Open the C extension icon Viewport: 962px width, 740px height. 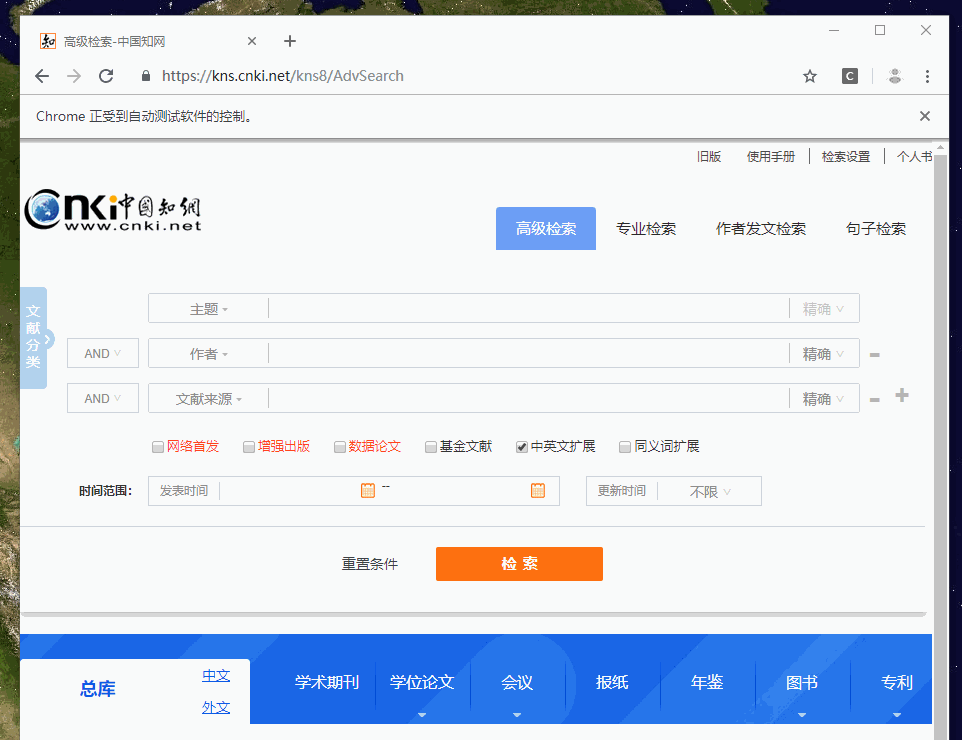[x=850, y=76]
